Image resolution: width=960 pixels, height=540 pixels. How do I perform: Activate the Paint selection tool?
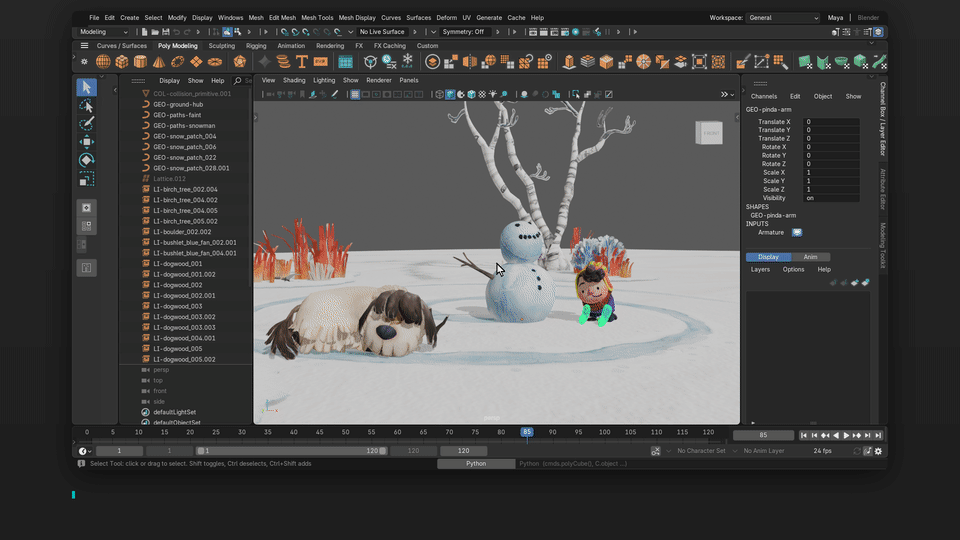[x=86, y=124]
